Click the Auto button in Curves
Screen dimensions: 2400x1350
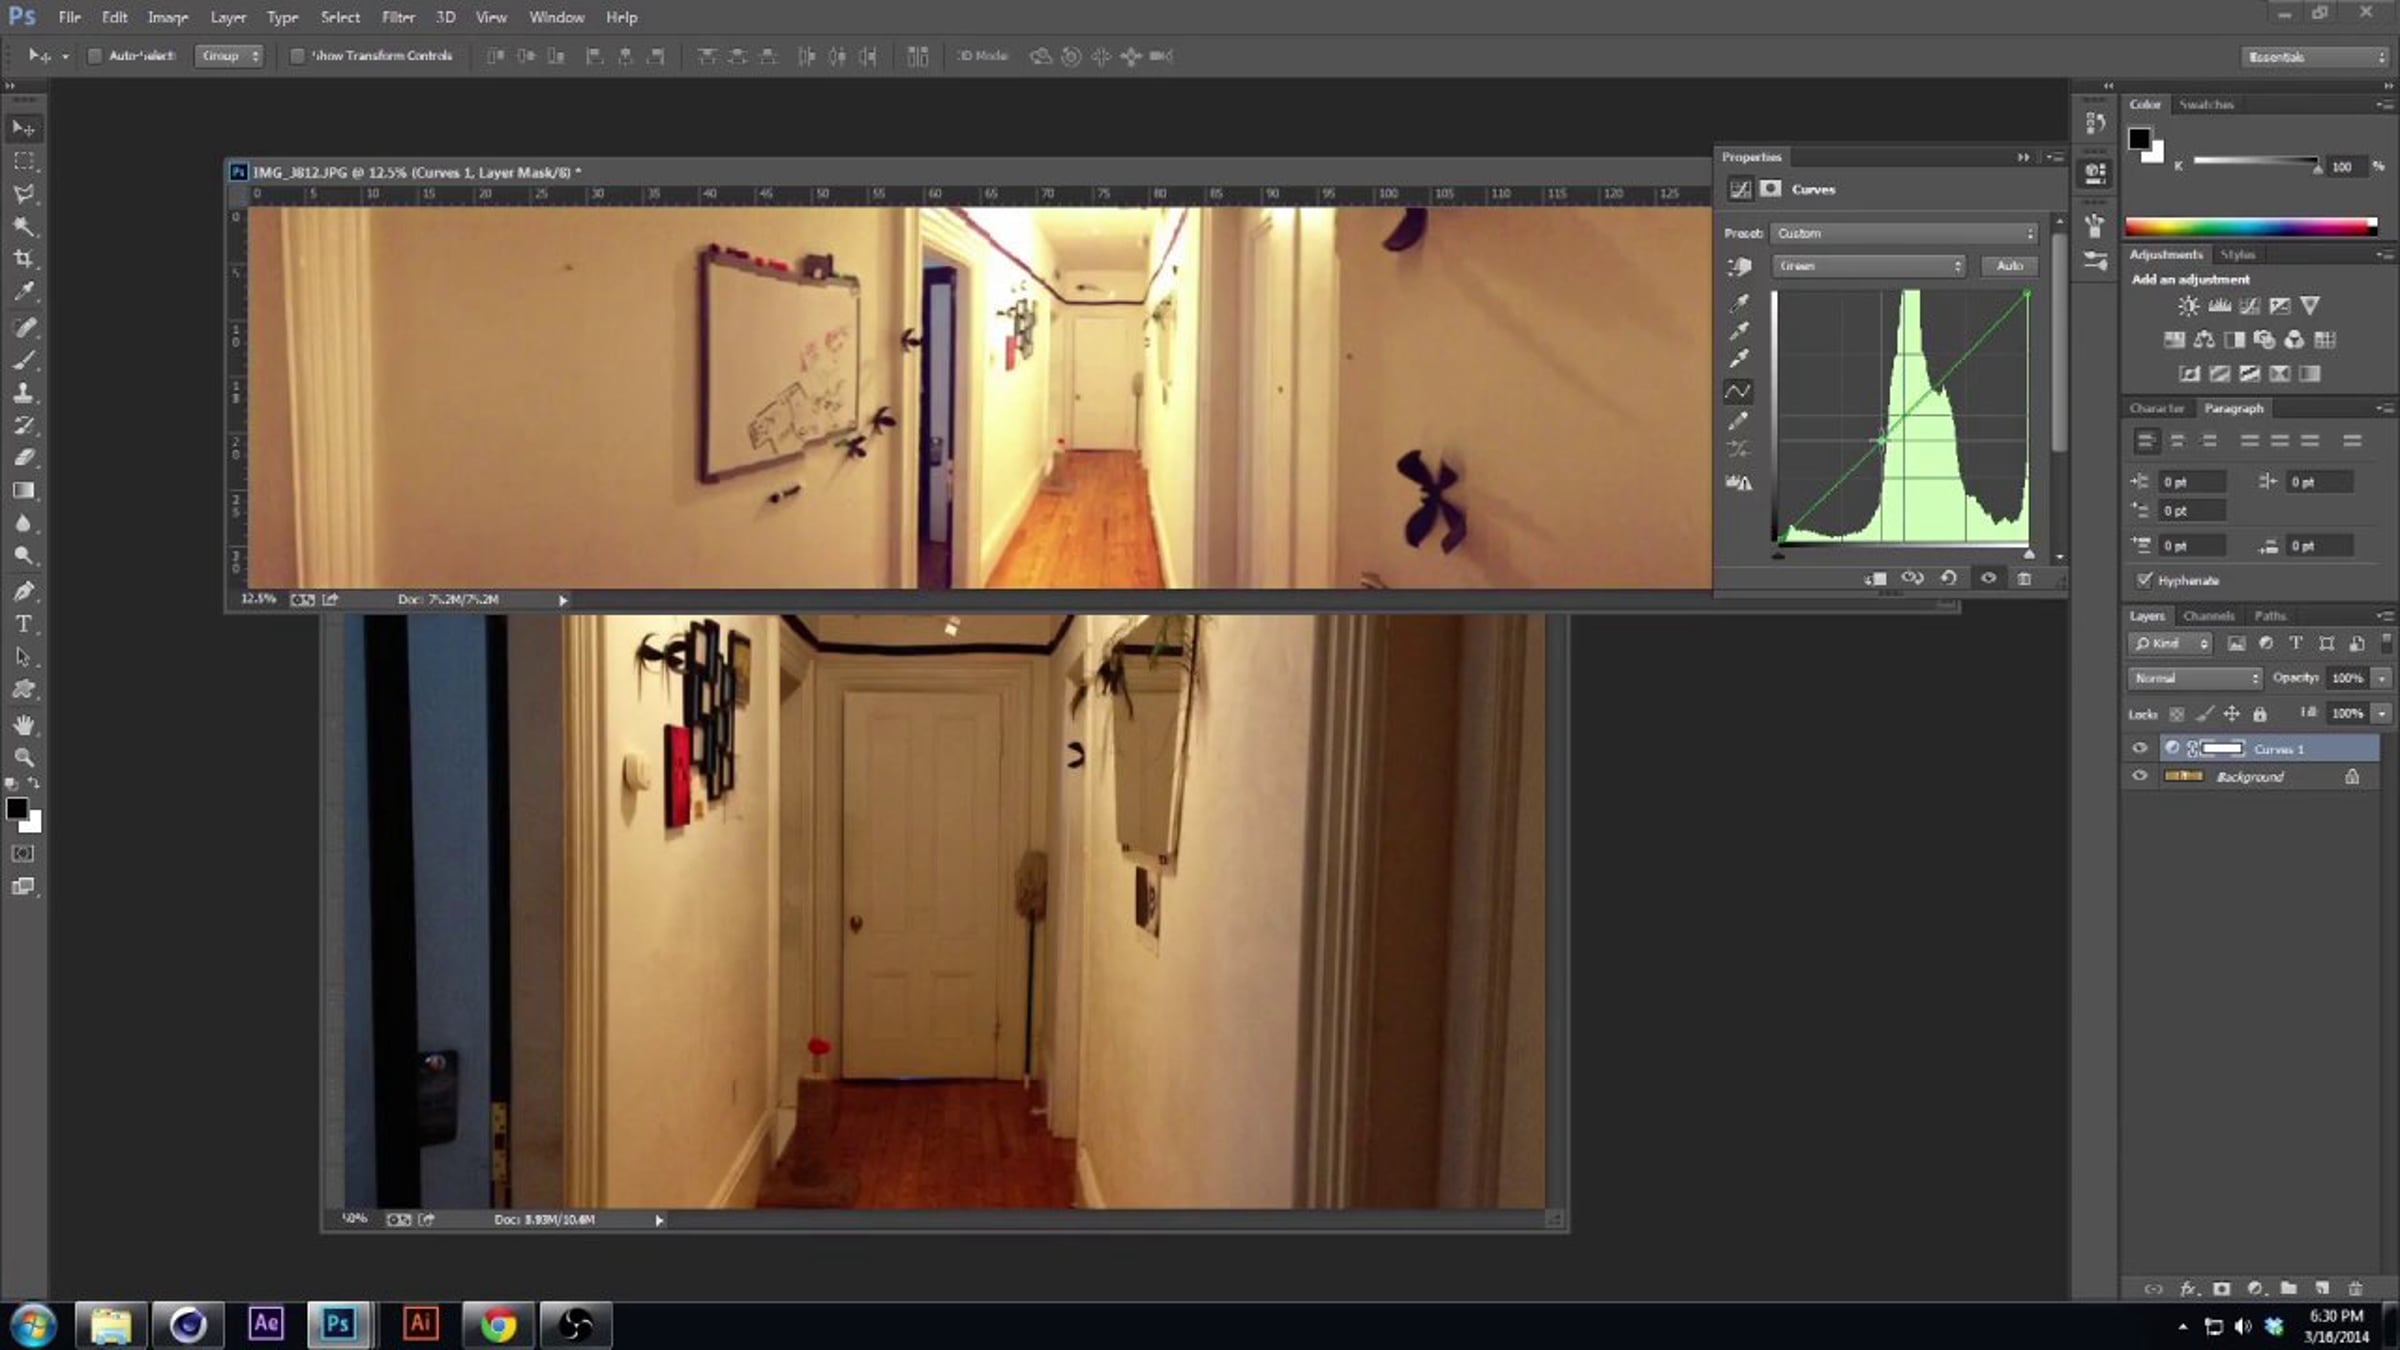click(x=2009, y=266)
